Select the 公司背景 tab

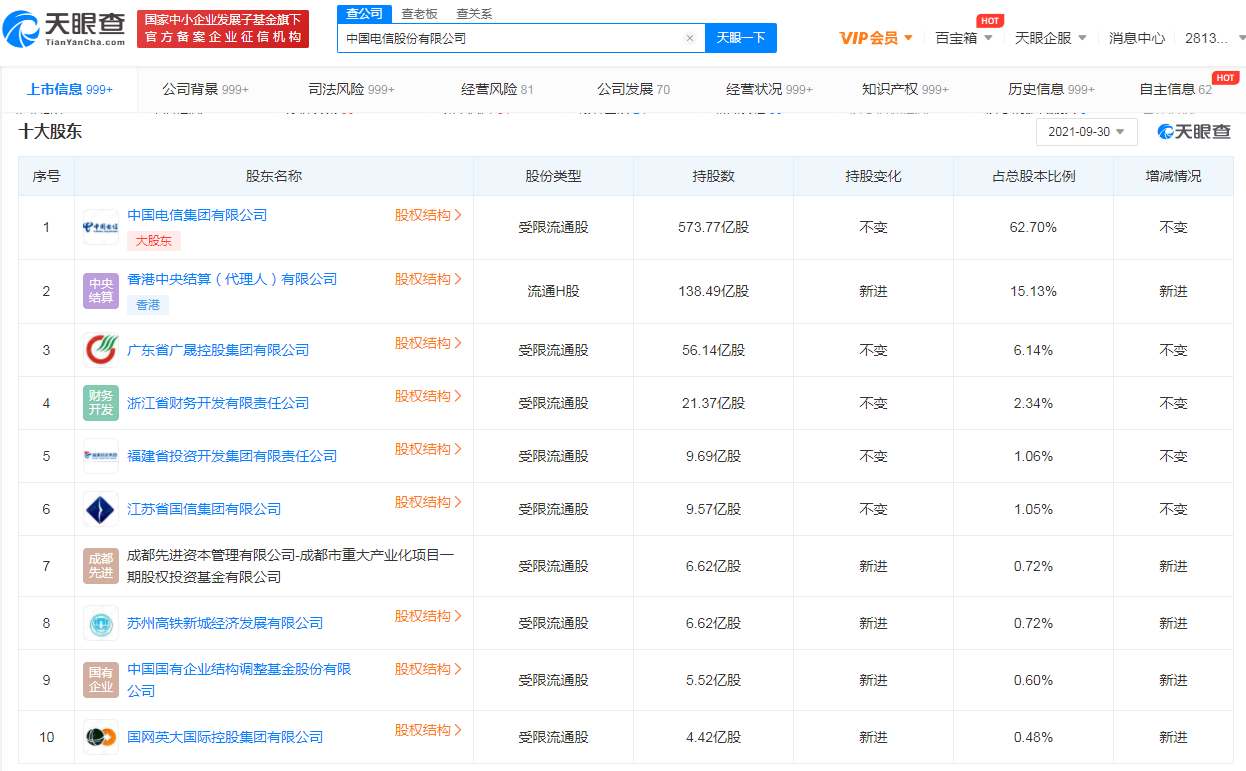pyautogui.click(x=205, y=89)
